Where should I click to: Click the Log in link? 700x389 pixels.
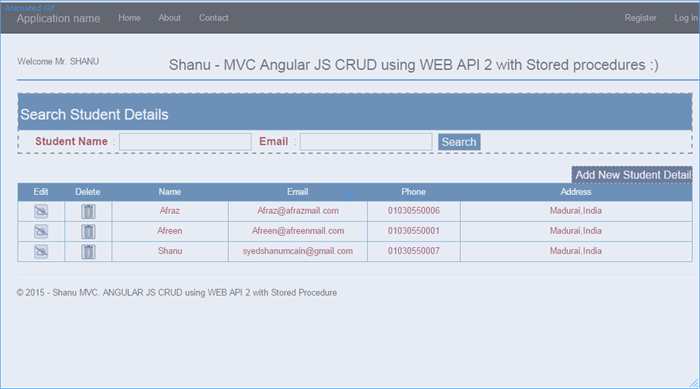pos(686,18)
